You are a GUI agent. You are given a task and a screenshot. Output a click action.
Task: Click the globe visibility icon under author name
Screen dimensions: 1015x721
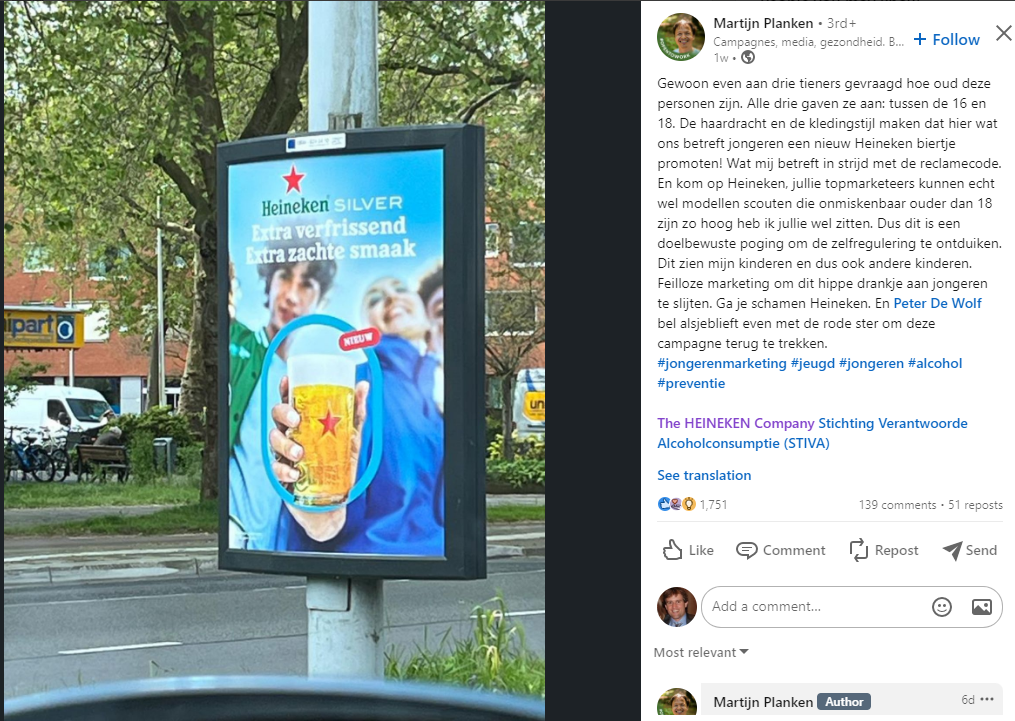tap(748, 58)
